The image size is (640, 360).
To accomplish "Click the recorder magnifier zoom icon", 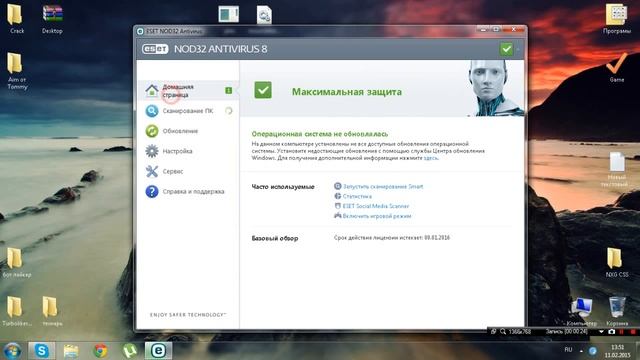I will click(503, 332).
